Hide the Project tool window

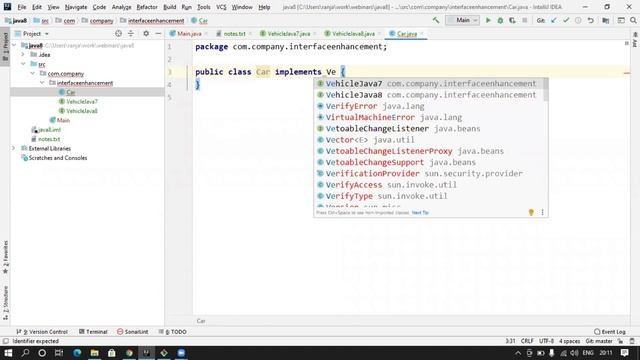tap(158, 33)
